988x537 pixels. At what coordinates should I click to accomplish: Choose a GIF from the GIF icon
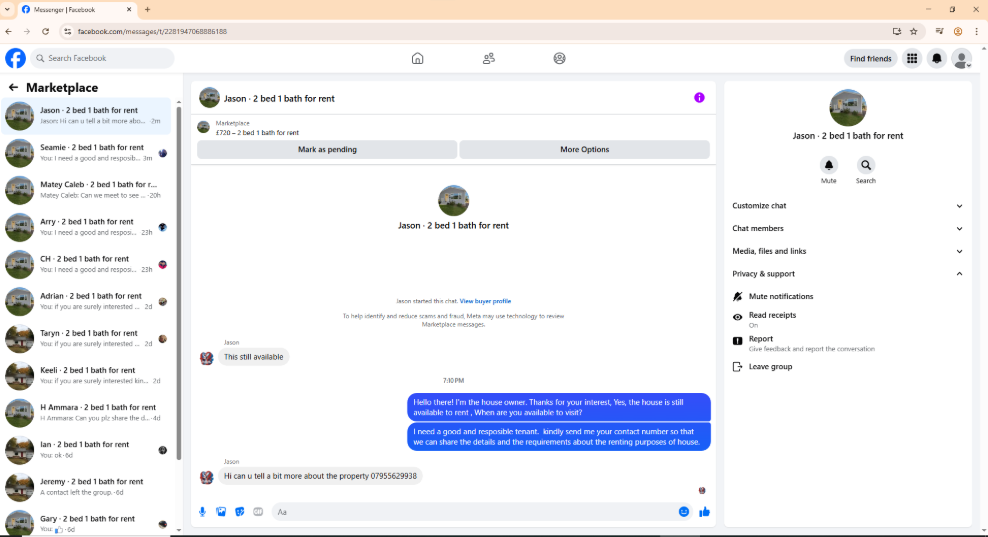[x=258, y=512]
